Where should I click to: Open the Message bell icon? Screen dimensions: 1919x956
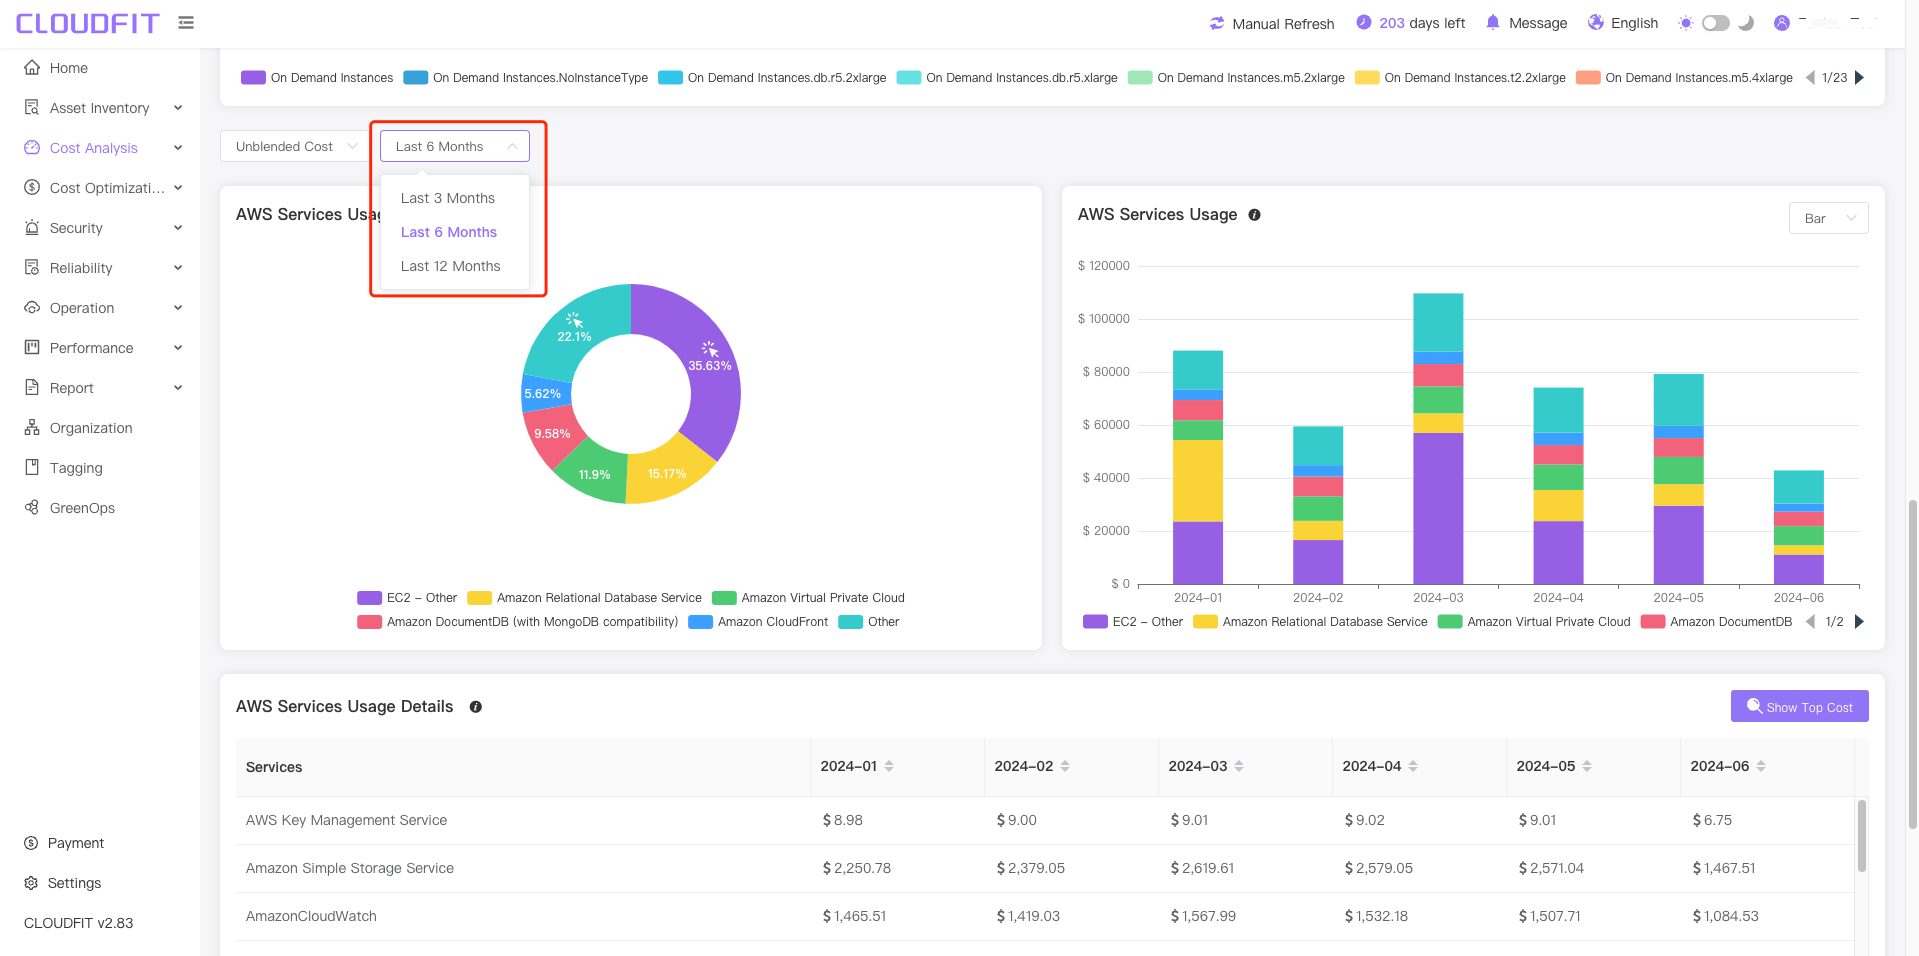point(1493,22)
